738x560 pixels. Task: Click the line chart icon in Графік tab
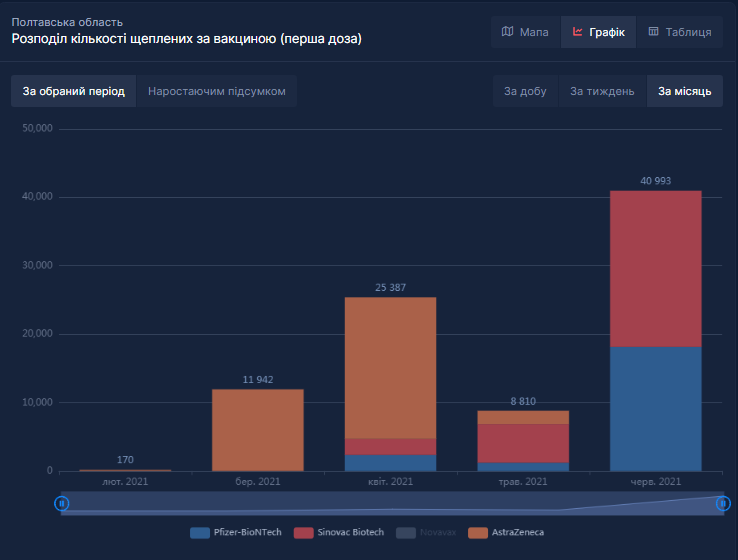tap(577, 32)
